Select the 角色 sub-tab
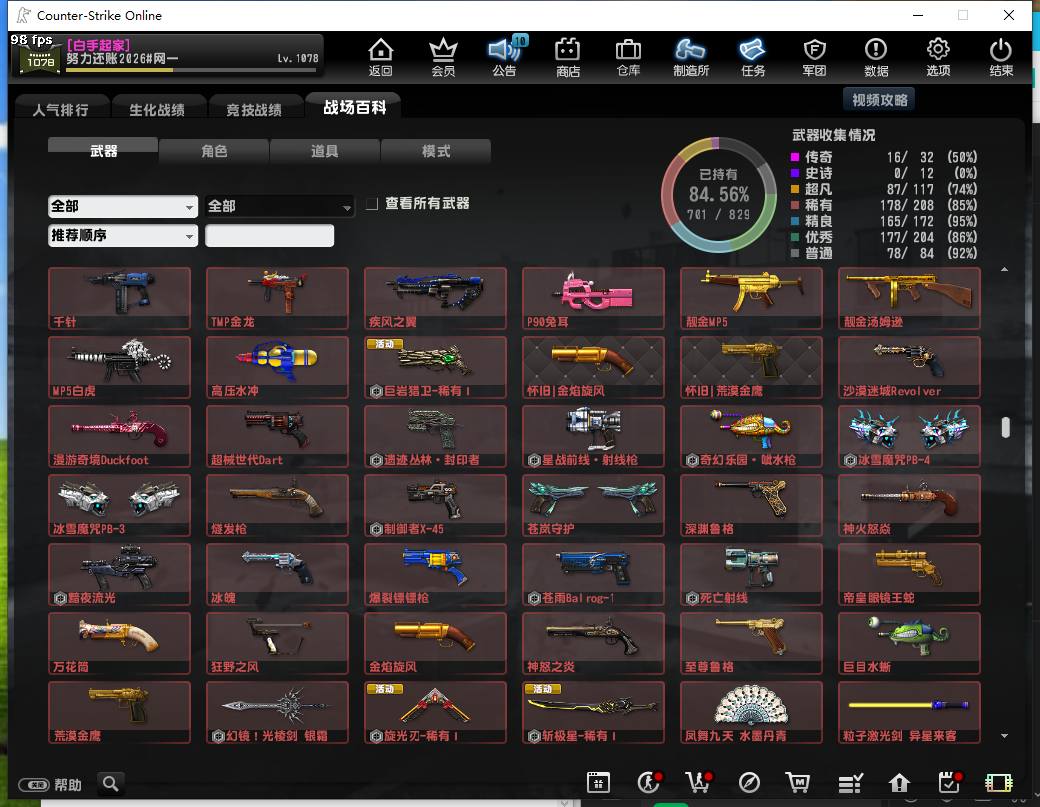The height and width of the screenshot is (807, 1040). point(214,151)
